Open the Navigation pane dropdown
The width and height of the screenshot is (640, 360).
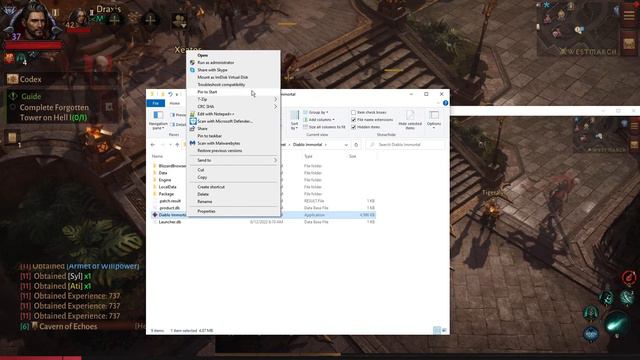(158, 120)
